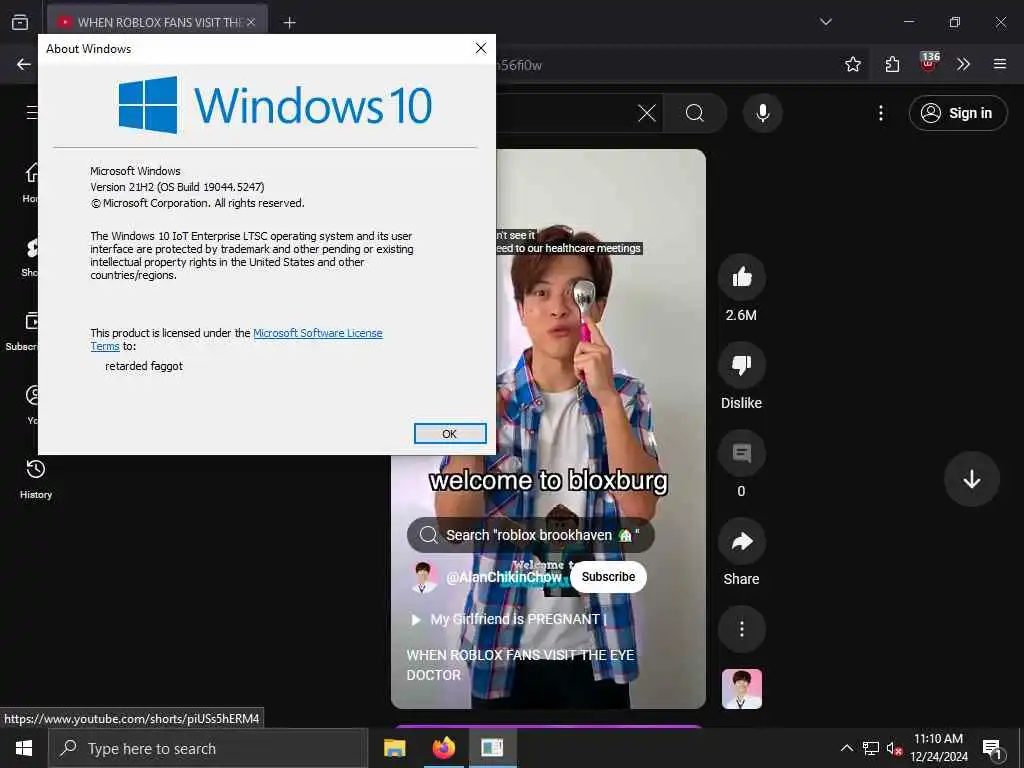
Task: Share the YouTube short
Action: point(741,541)
